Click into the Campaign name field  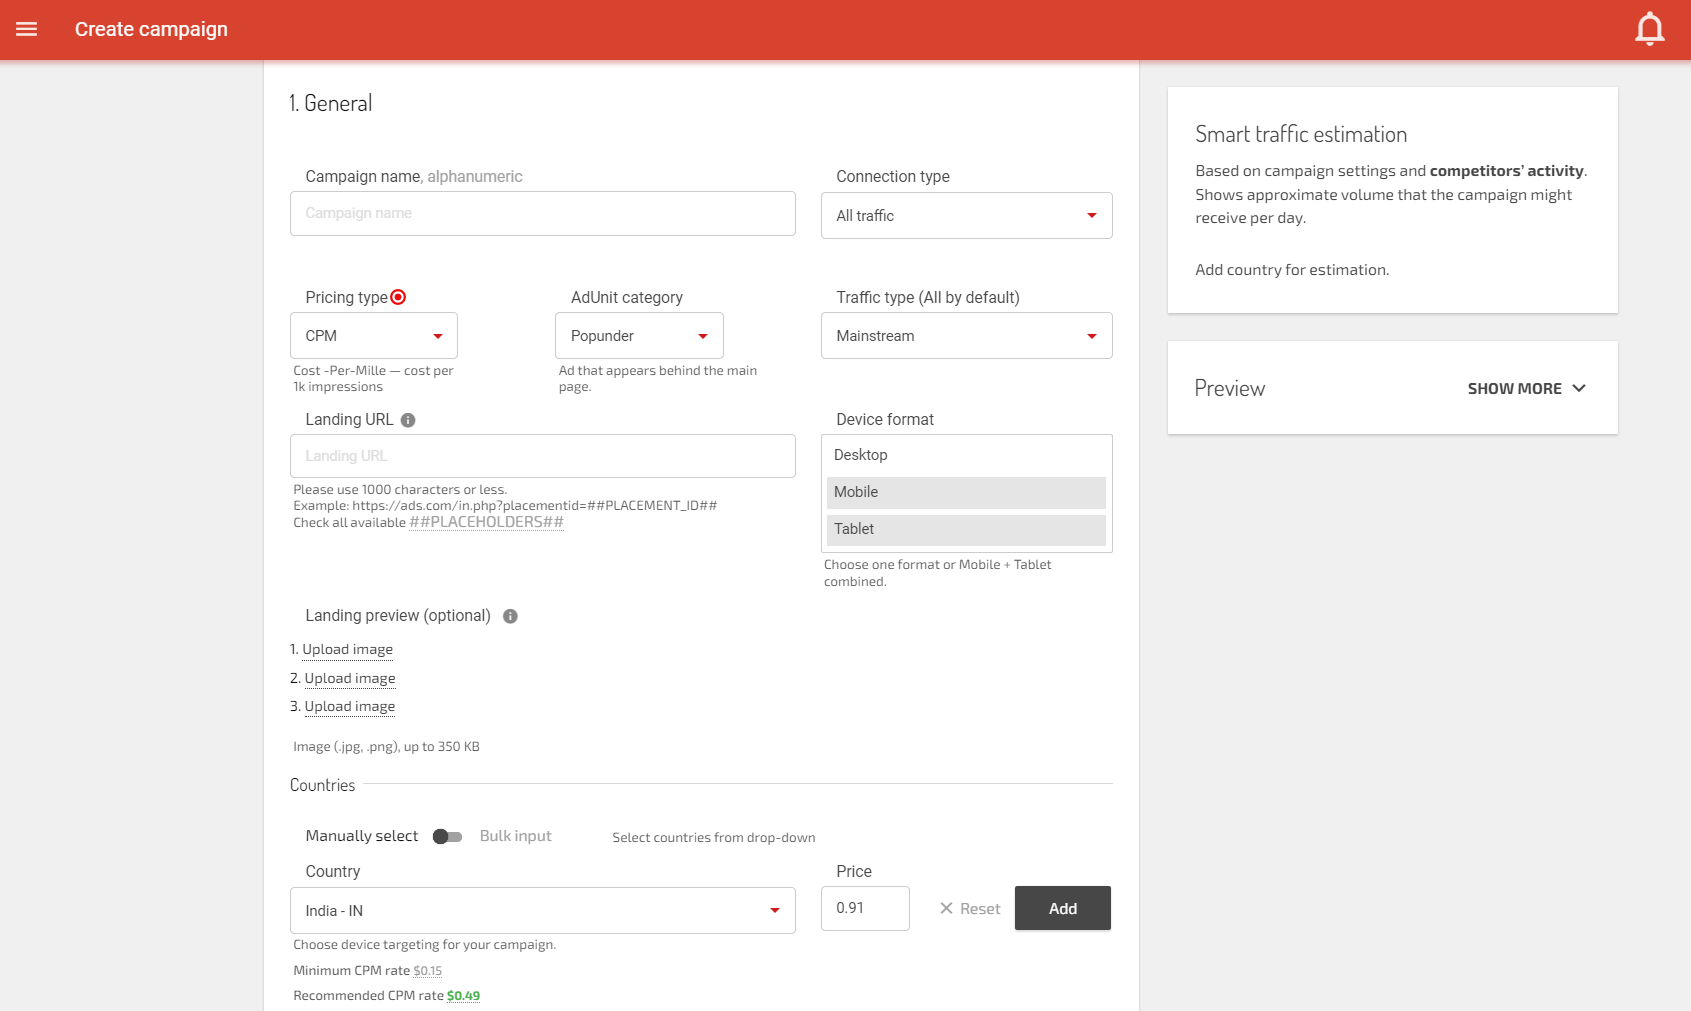pos(542,213)
